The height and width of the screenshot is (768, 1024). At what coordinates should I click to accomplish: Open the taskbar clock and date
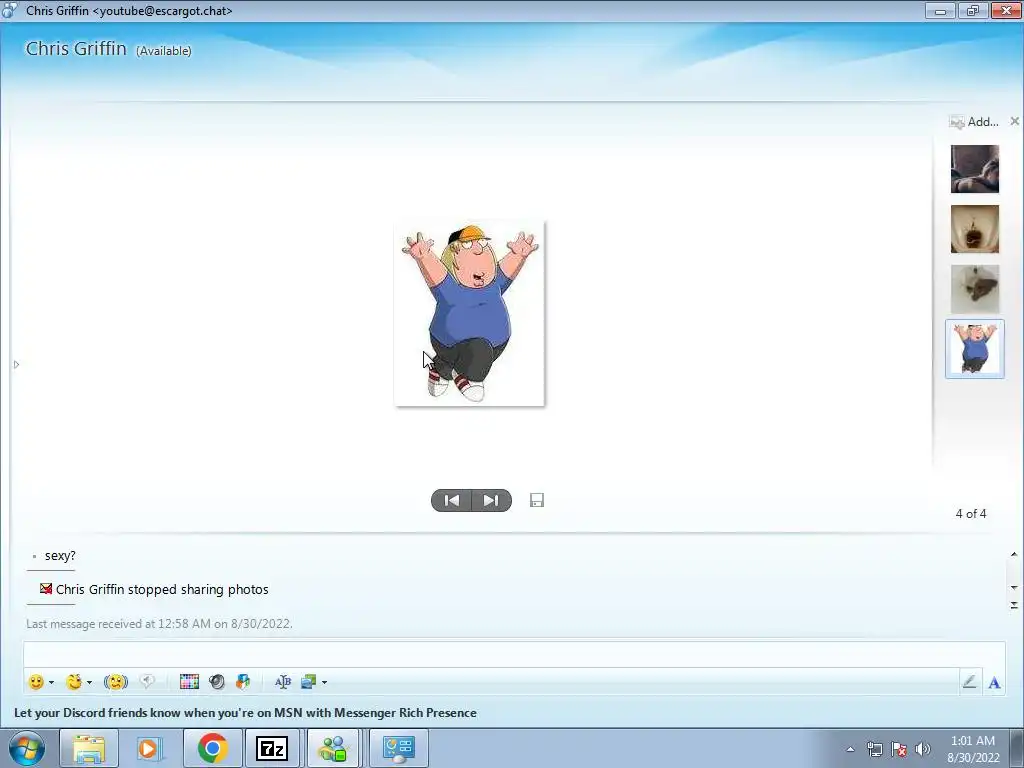click(973, 748)
